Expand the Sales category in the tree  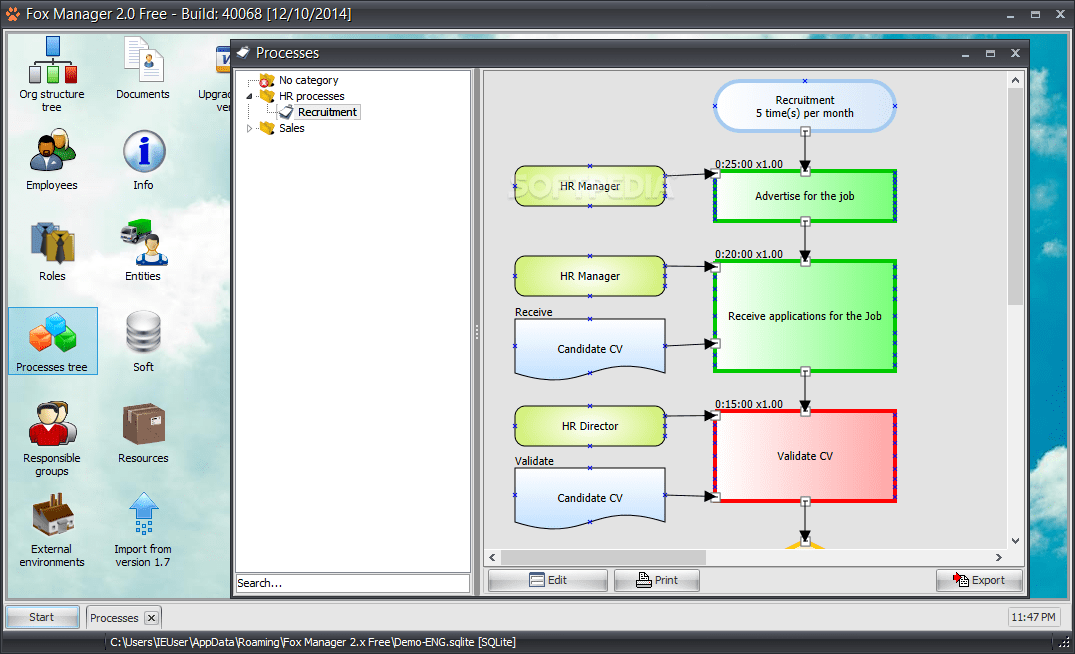coord(249,128)
